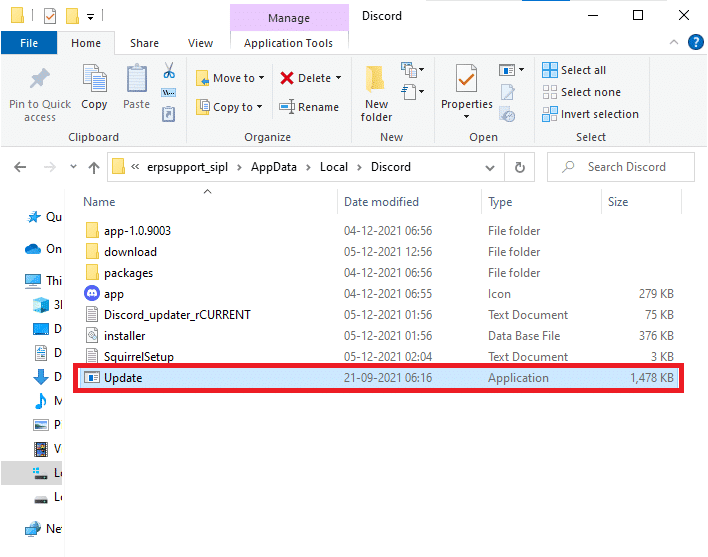Open the Move to dropdown
708x557 pixels.
tap(230, 78)
